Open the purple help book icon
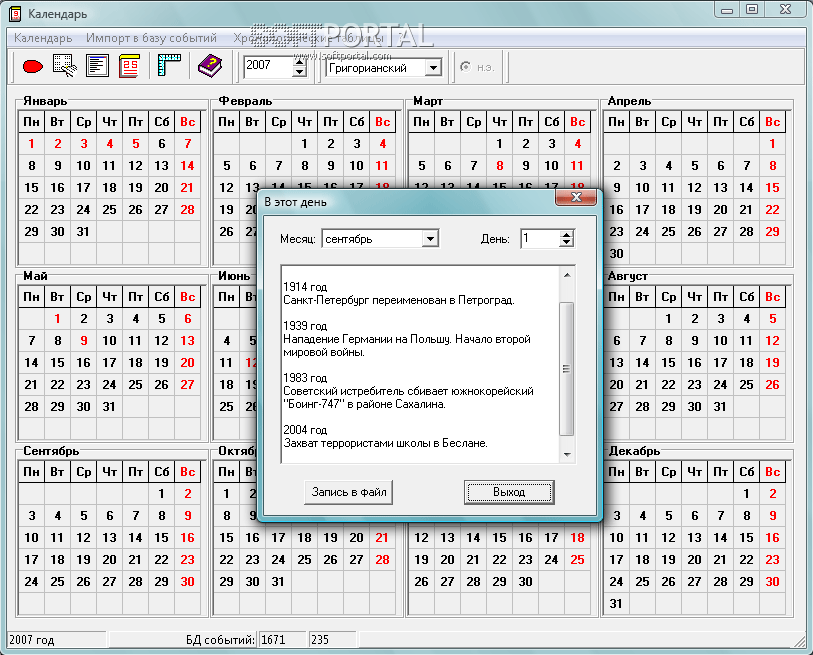 [210, 66]
